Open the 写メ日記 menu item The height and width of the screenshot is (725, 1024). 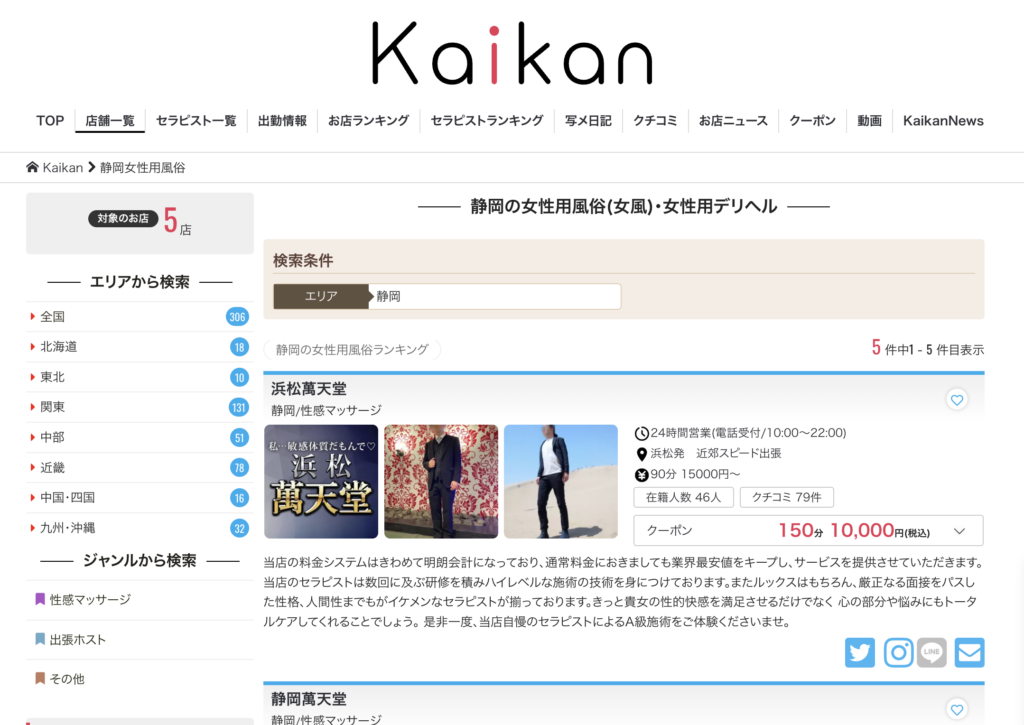click(x=587, y=120)
